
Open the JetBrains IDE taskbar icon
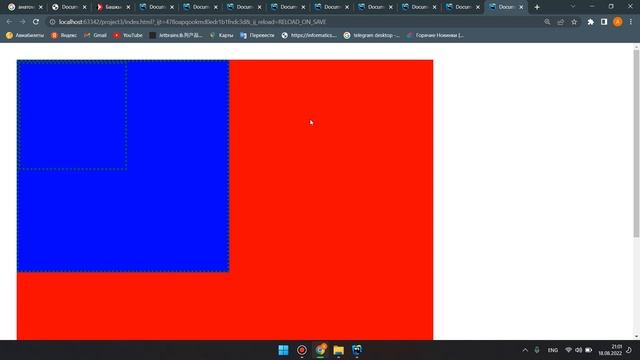pyautogui.click(x=357, y=350)
